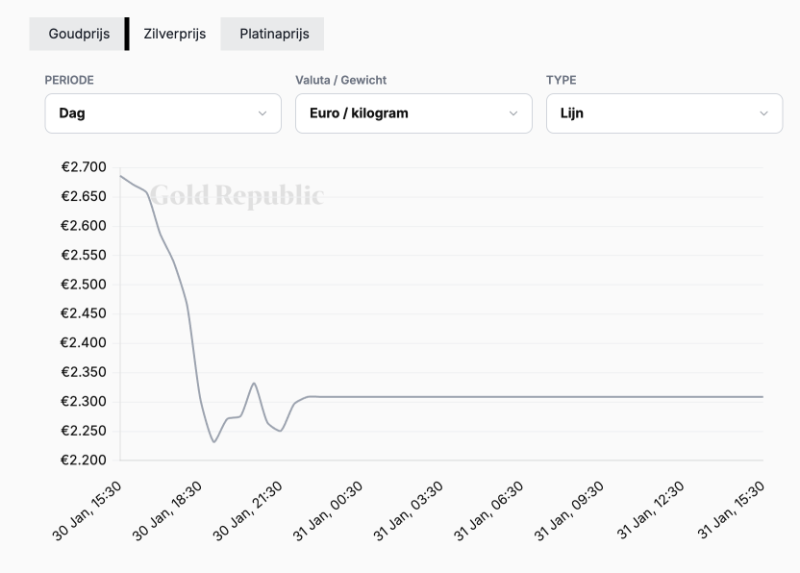Click the lowest dip of the price line
The width and height of the screenshot is (800, 573).
213,441
